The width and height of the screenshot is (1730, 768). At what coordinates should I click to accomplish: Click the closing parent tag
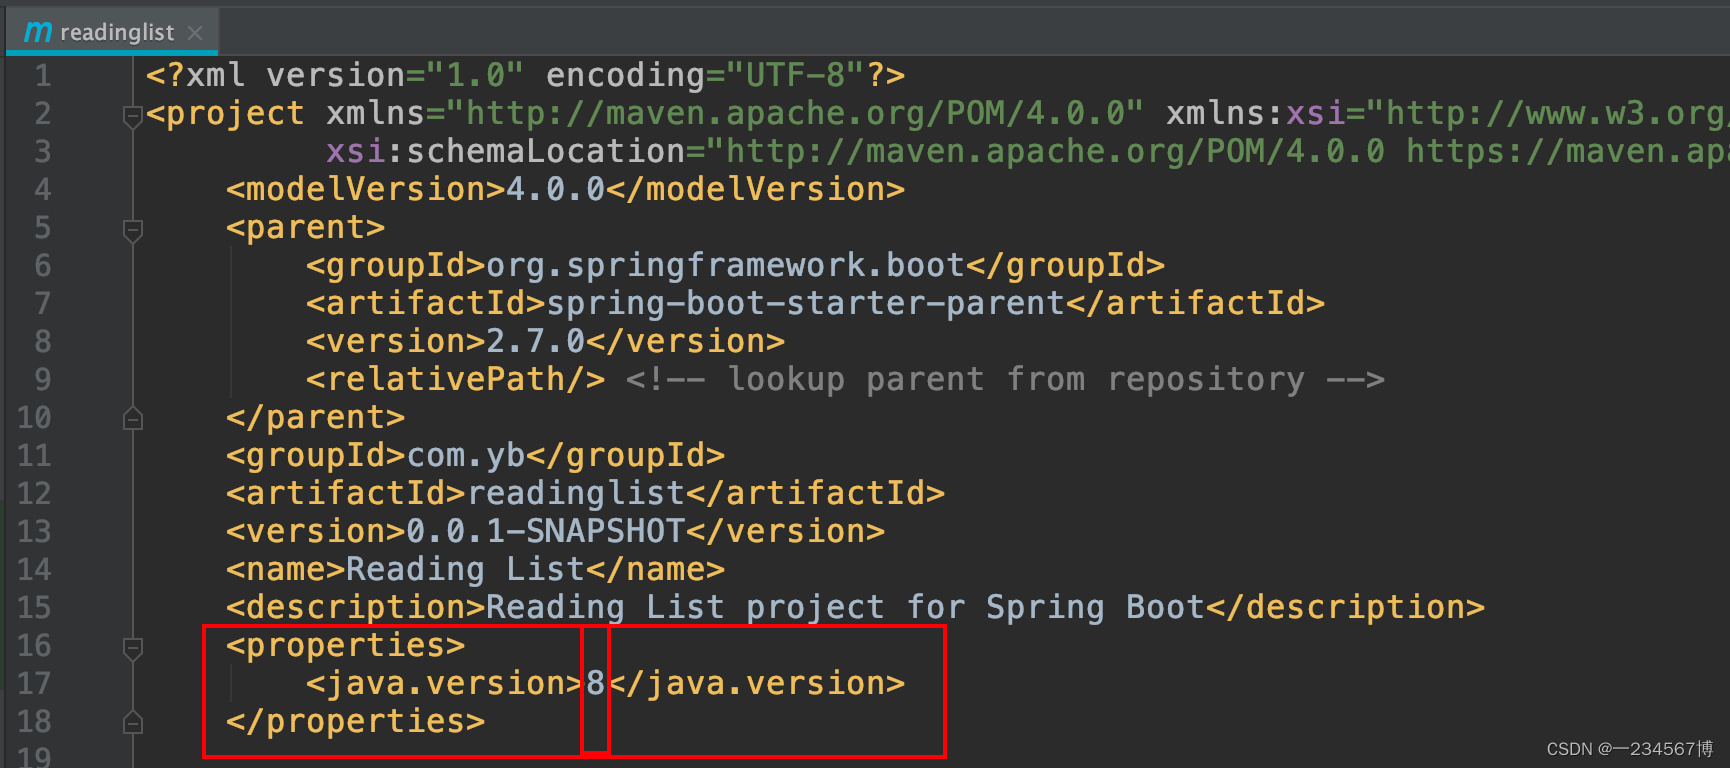click(315, 418)
